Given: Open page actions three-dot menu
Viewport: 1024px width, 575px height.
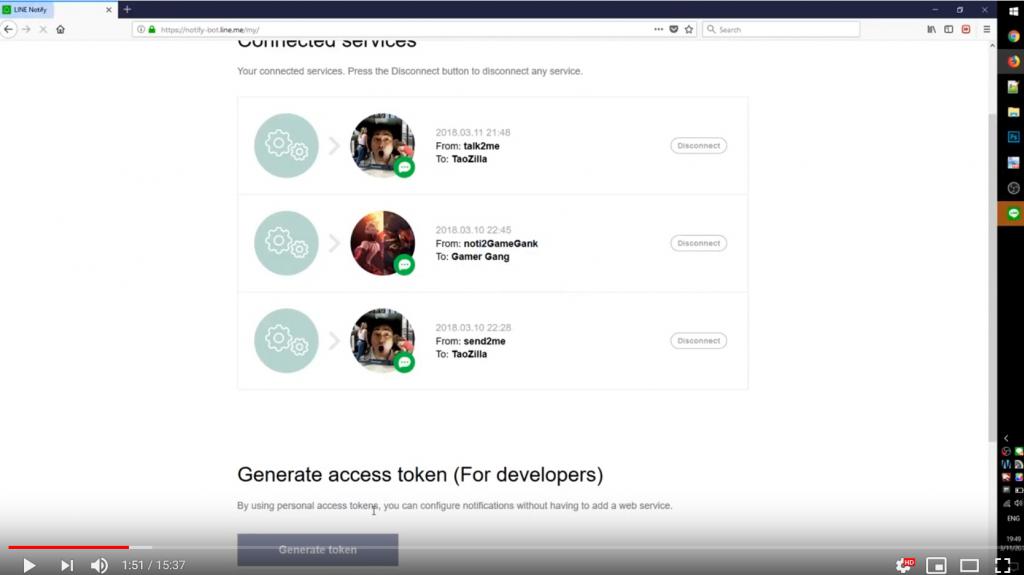Looking at the screenshot, I should (658, 29).
